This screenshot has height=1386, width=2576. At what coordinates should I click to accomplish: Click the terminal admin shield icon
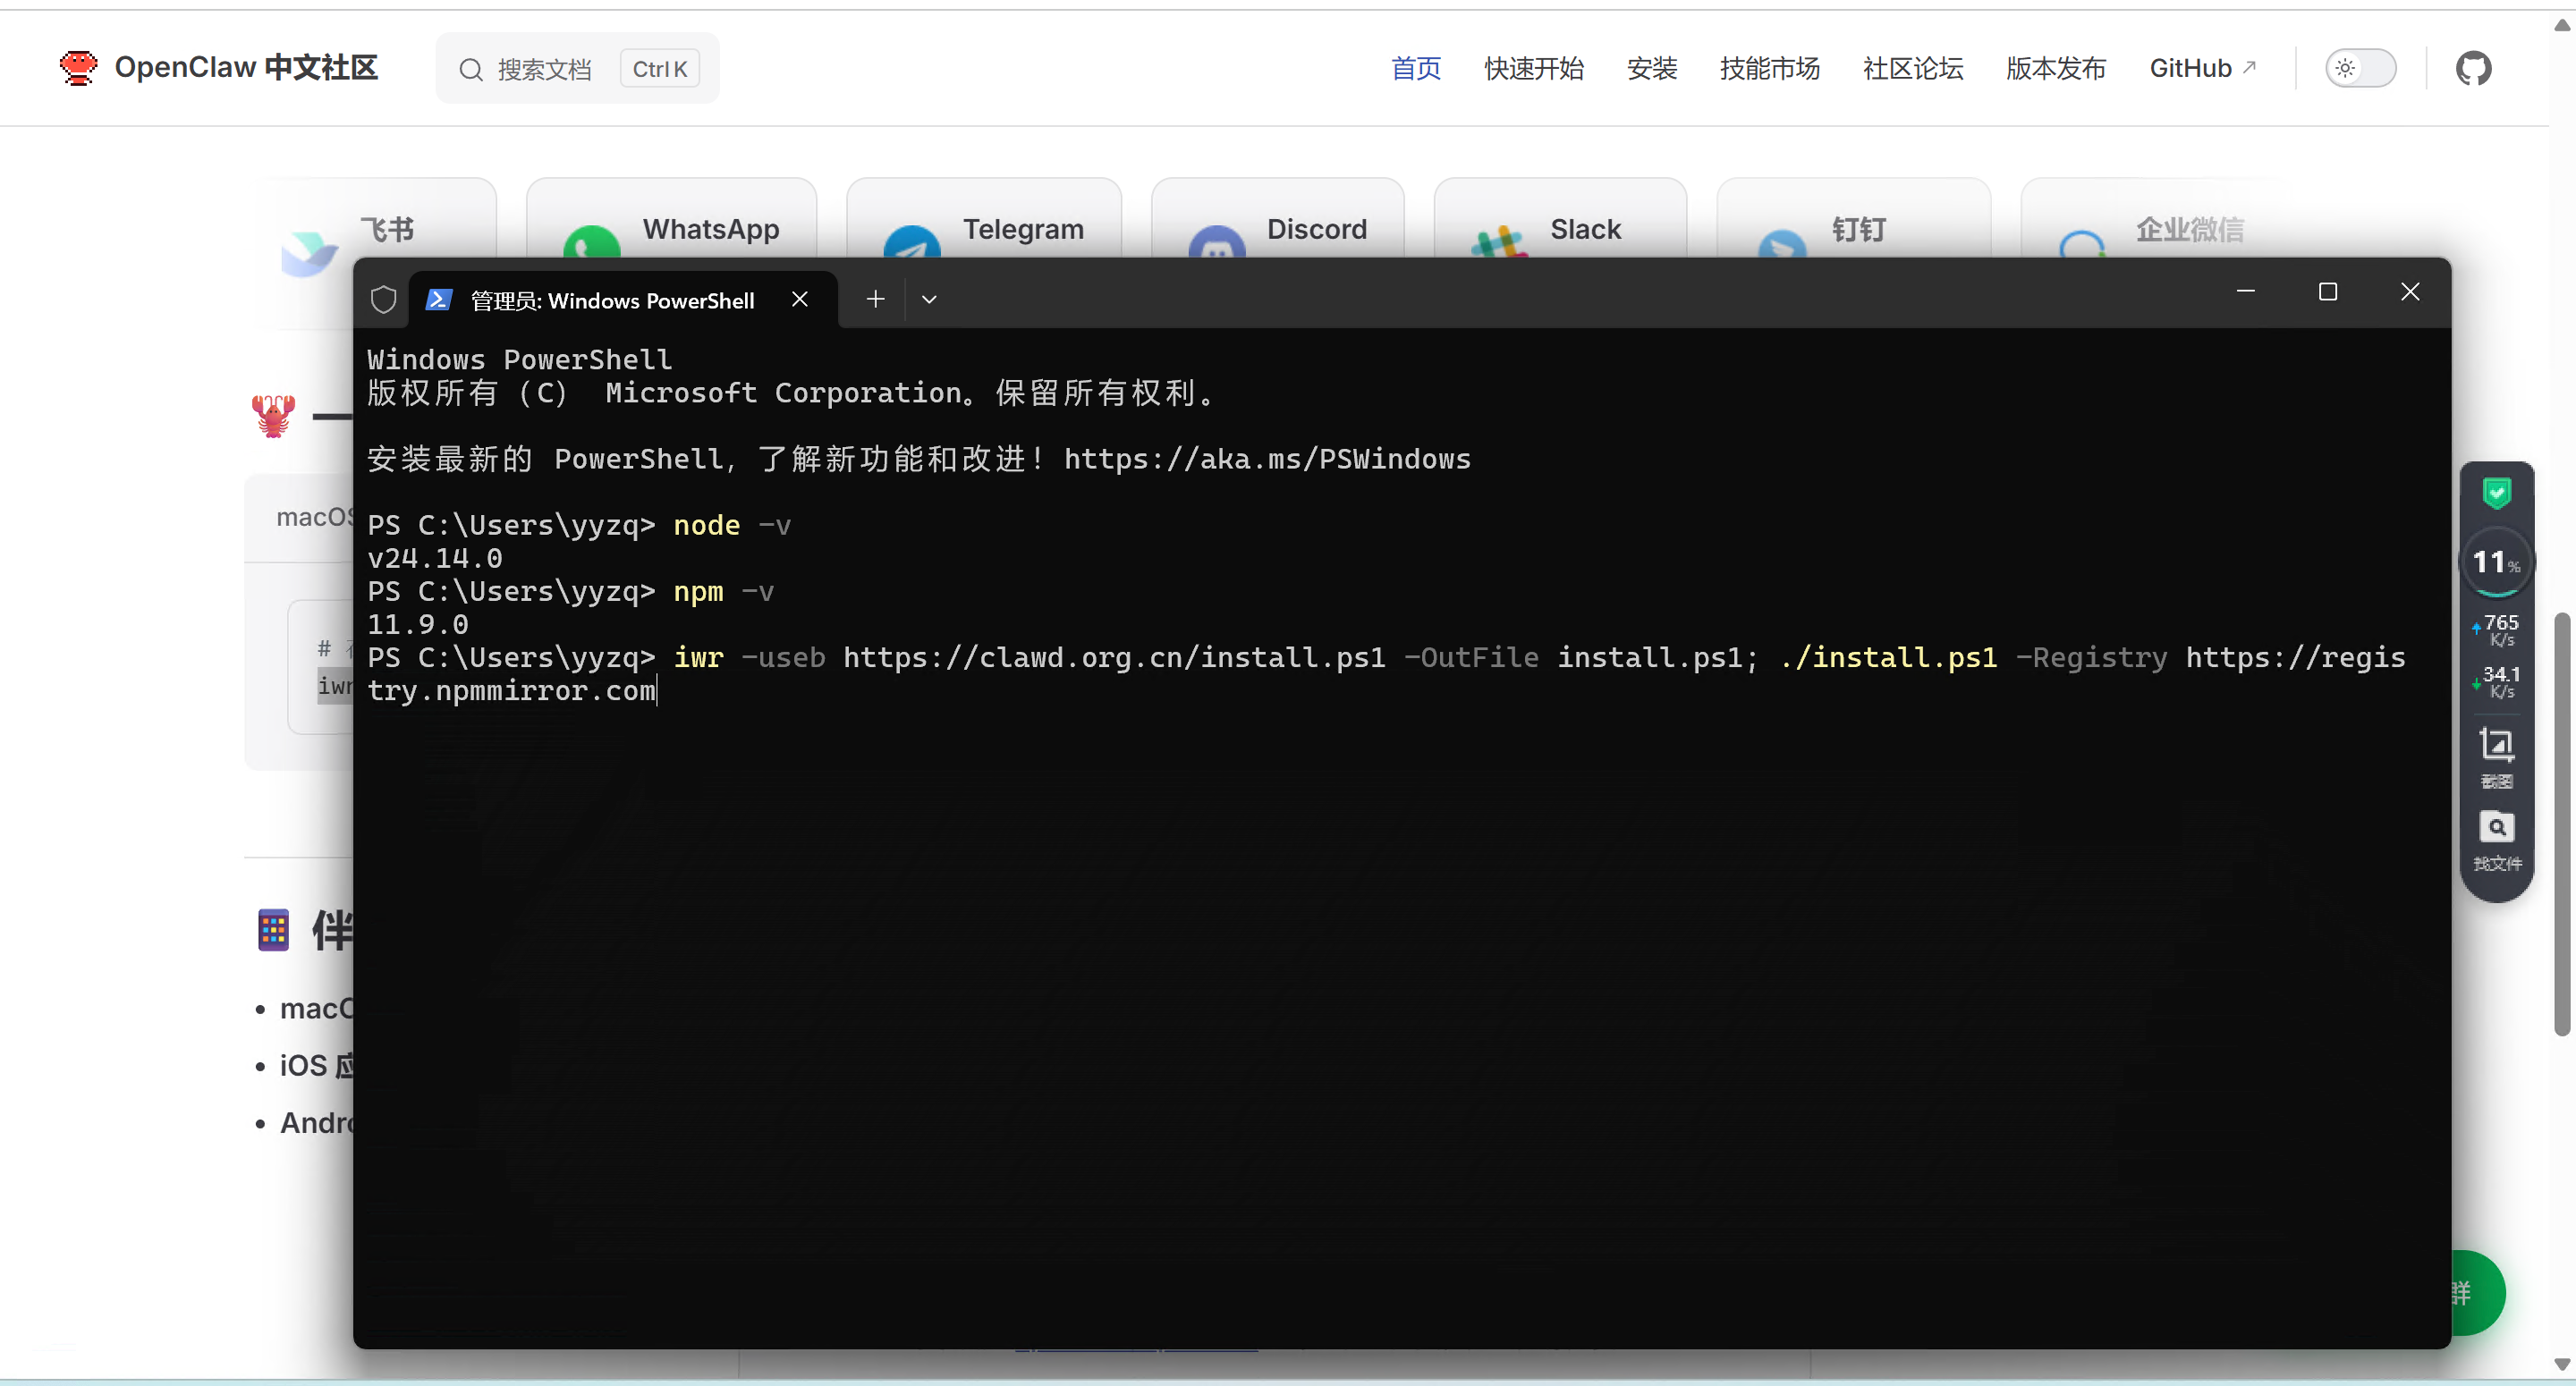coord(383,300)
